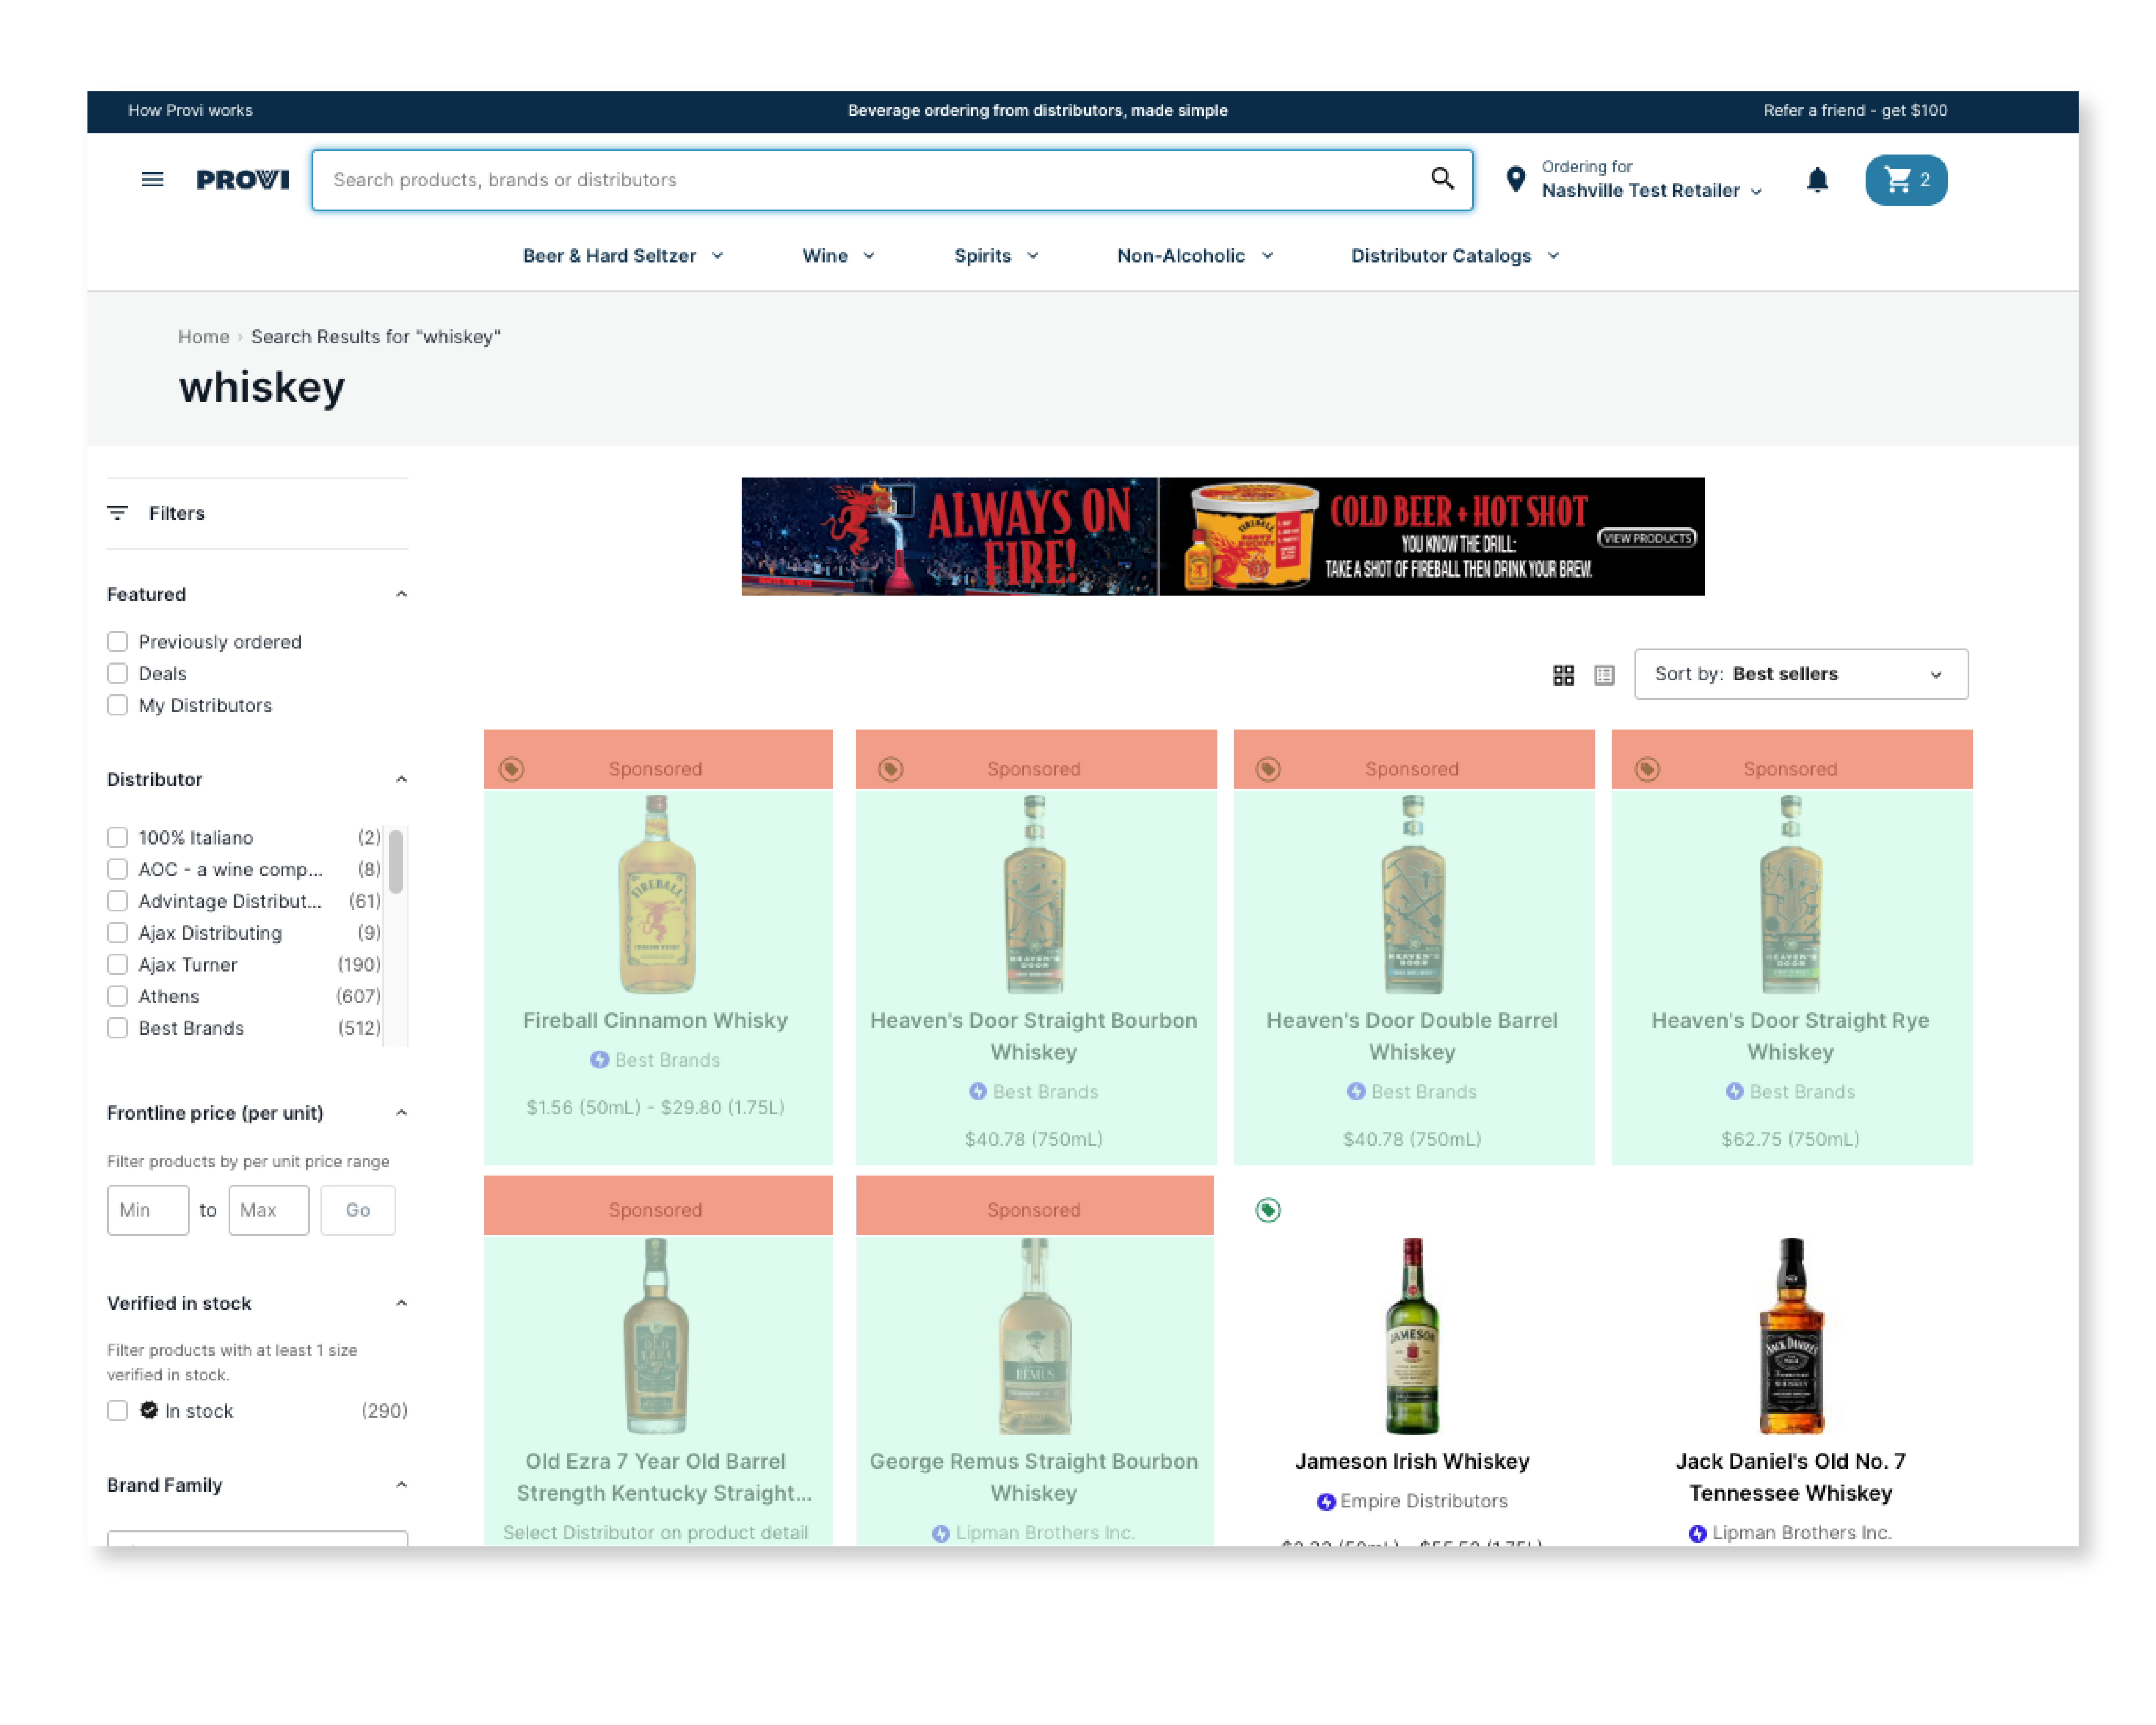Open the Sort by Best sellers dropdown

[x=1801, y=674]
